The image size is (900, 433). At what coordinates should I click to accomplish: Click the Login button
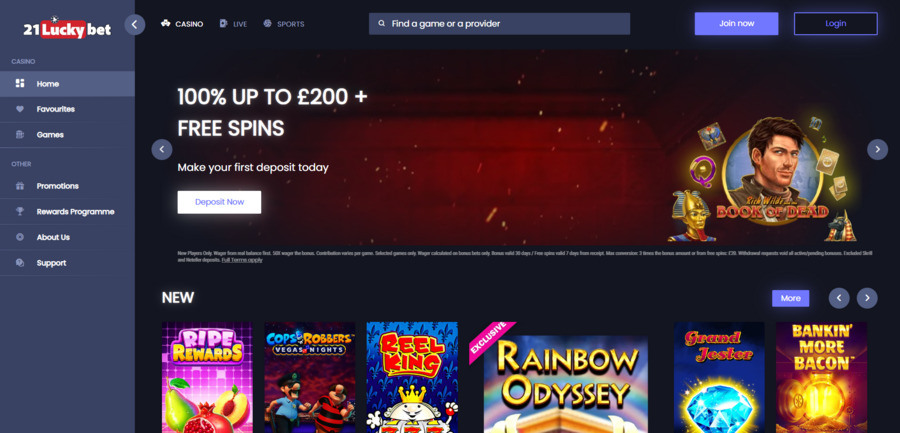836,24
